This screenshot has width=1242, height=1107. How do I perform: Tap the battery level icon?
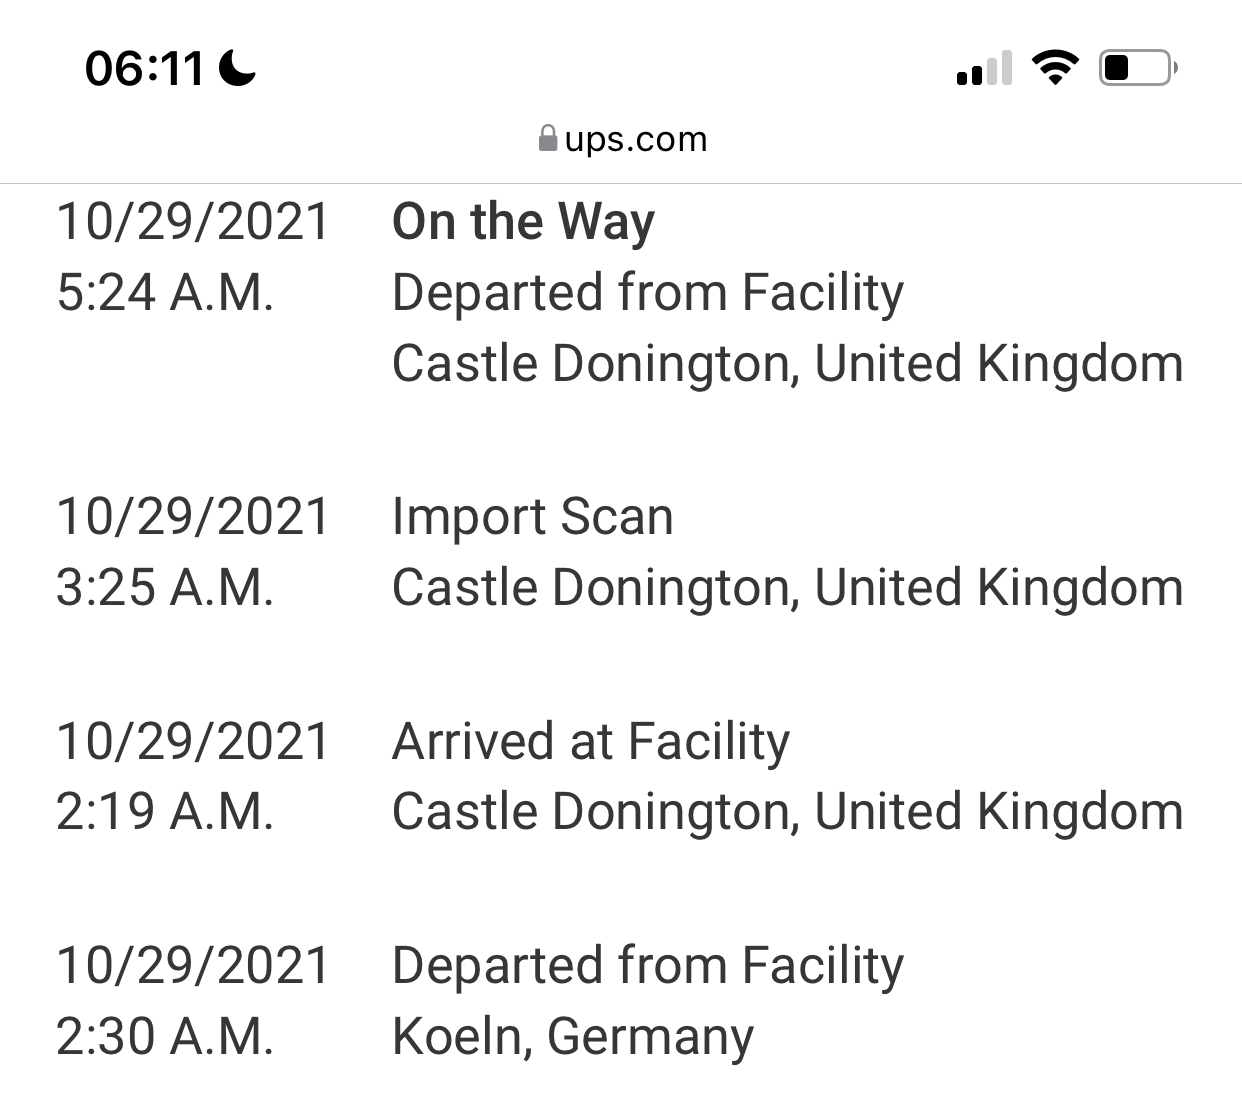(x=1138, y=68)
